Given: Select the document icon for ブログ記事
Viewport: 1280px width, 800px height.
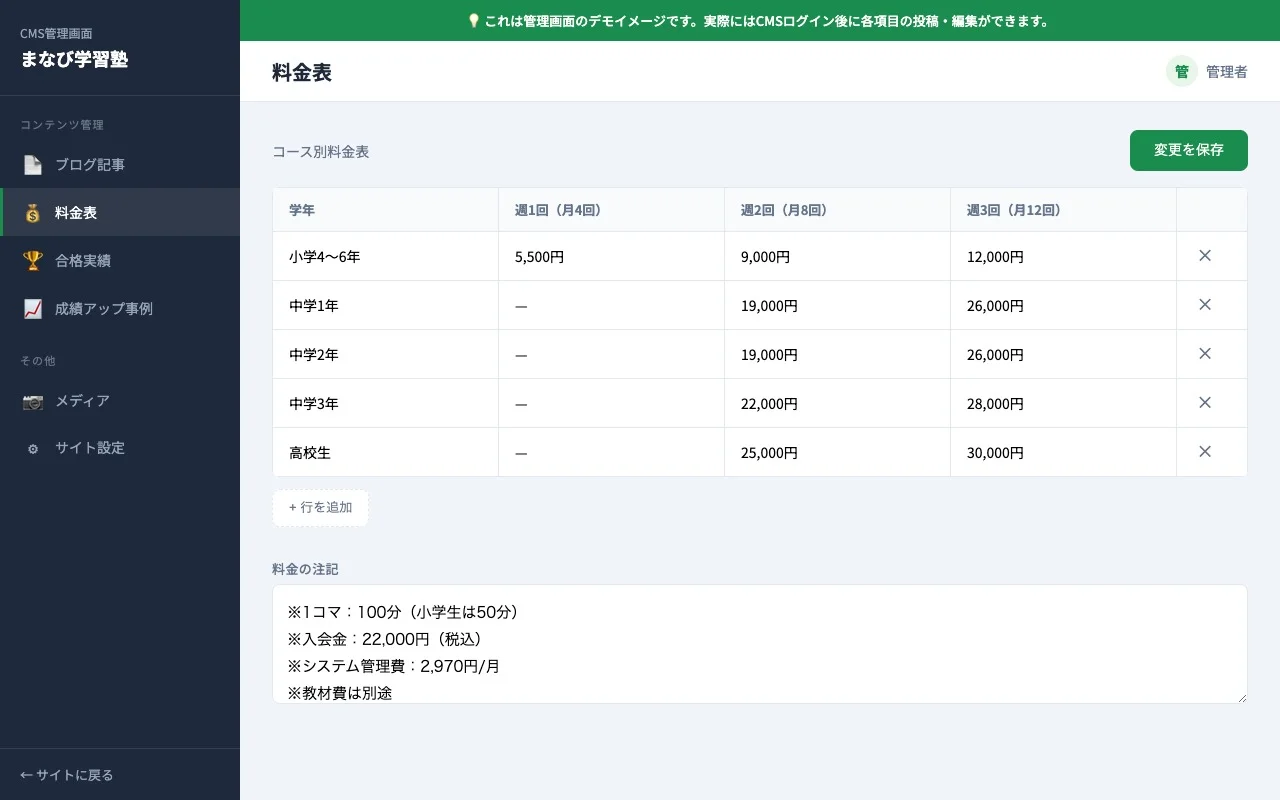Looking at the screenshot, I should click(x=32, y=164).
